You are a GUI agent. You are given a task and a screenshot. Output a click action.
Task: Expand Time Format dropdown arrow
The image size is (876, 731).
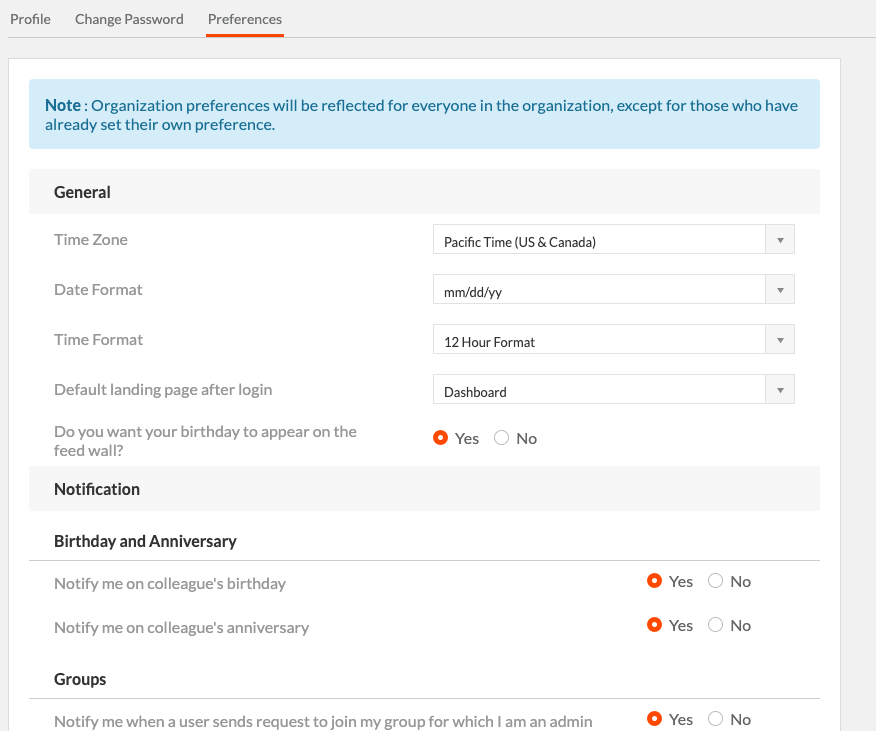780,340
